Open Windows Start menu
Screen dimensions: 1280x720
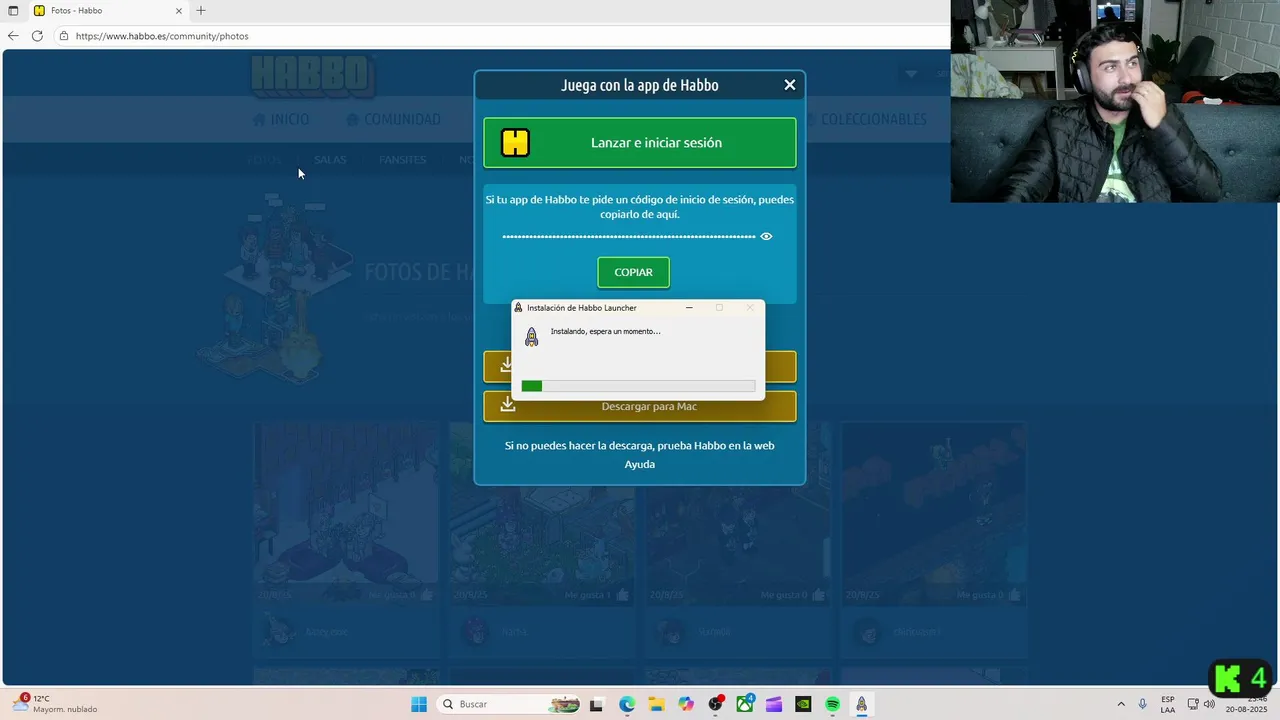pyautogui.click(x=419, y=704)
